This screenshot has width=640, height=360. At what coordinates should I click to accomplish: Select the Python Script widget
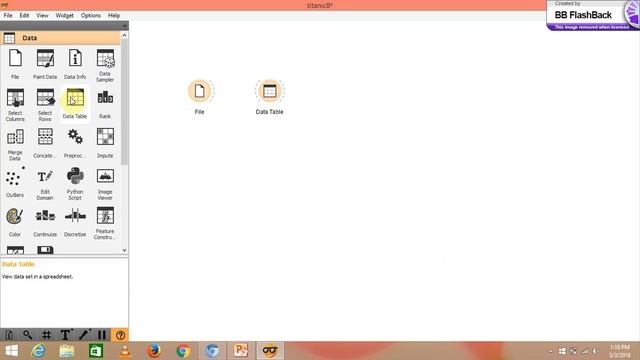click(75, 183)
